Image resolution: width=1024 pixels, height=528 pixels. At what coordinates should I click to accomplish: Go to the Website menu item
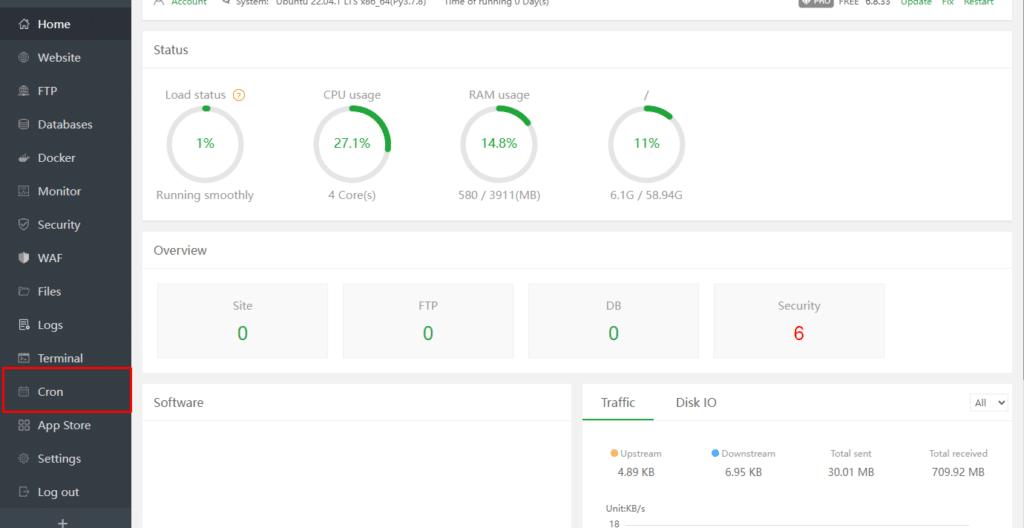point(59,57)
